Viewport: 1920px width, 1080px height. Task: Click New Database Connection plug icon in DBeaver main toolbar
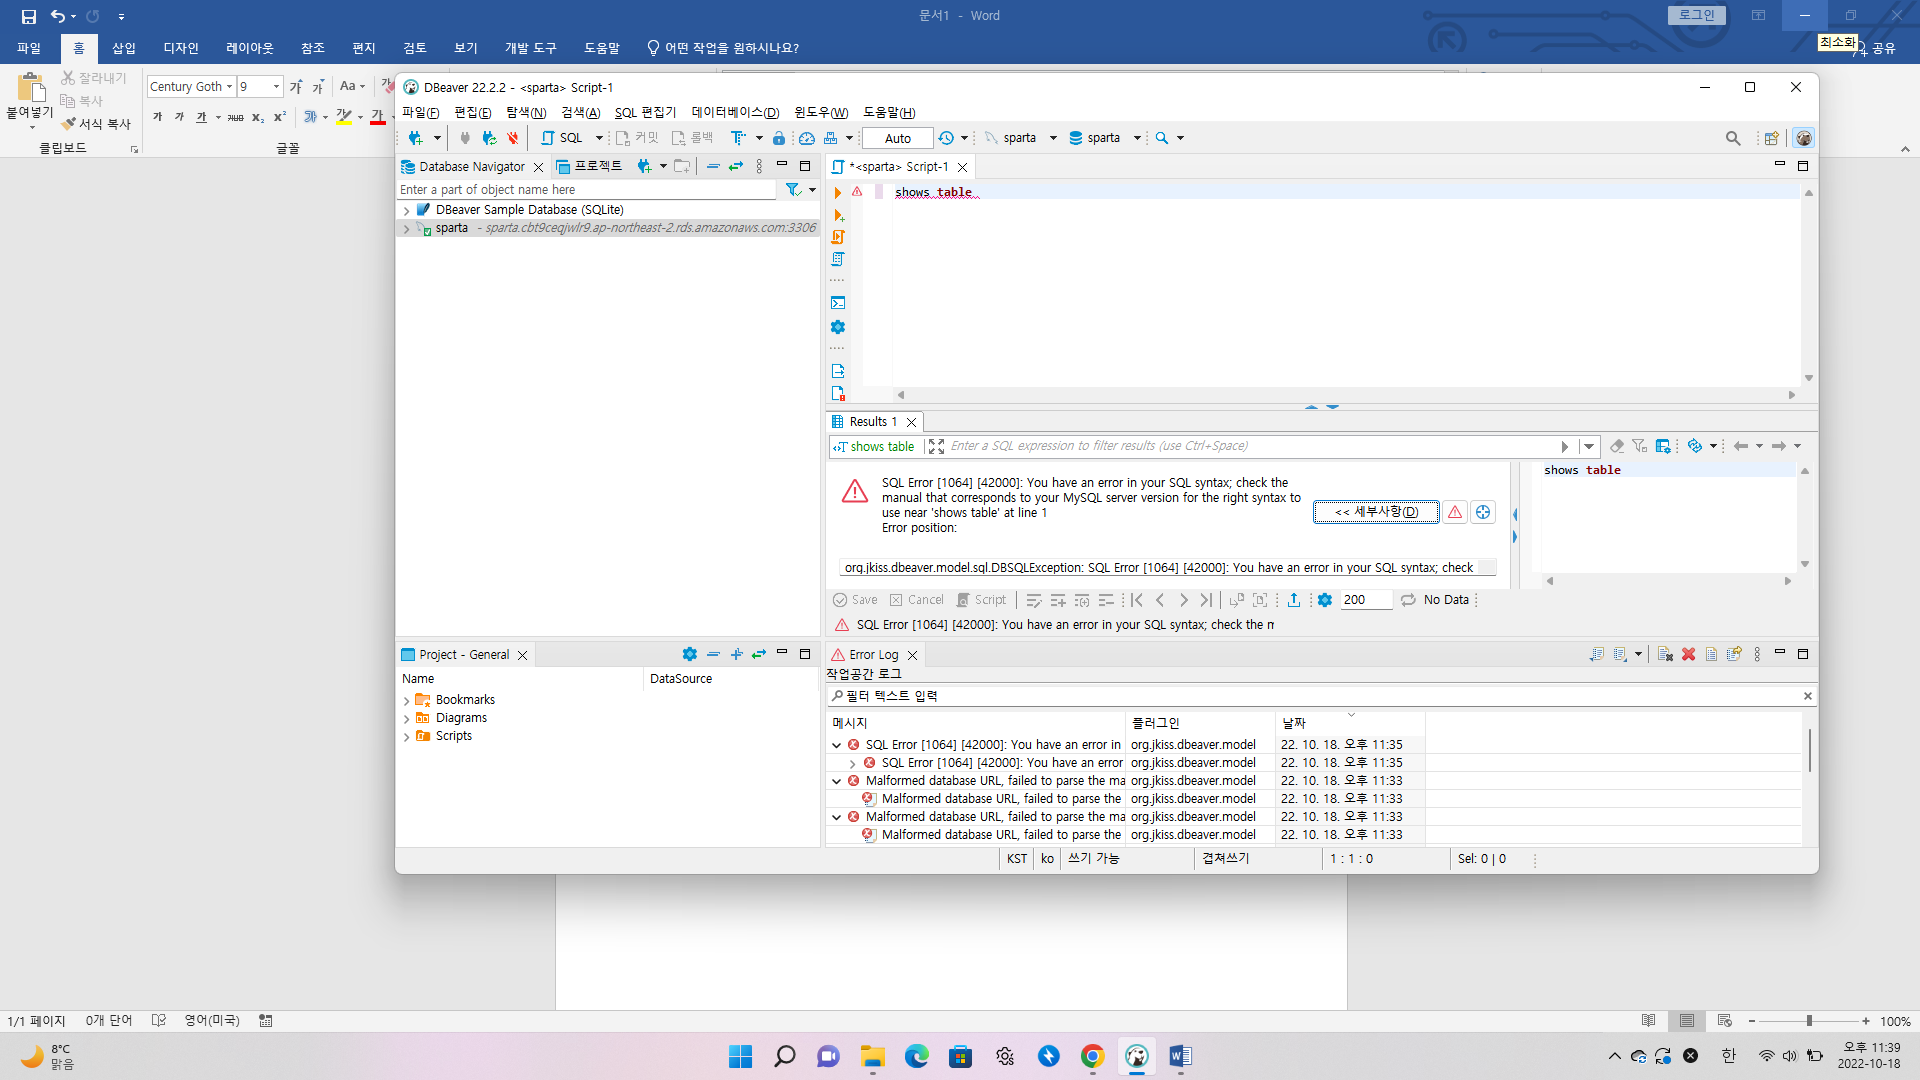(415, 138)
